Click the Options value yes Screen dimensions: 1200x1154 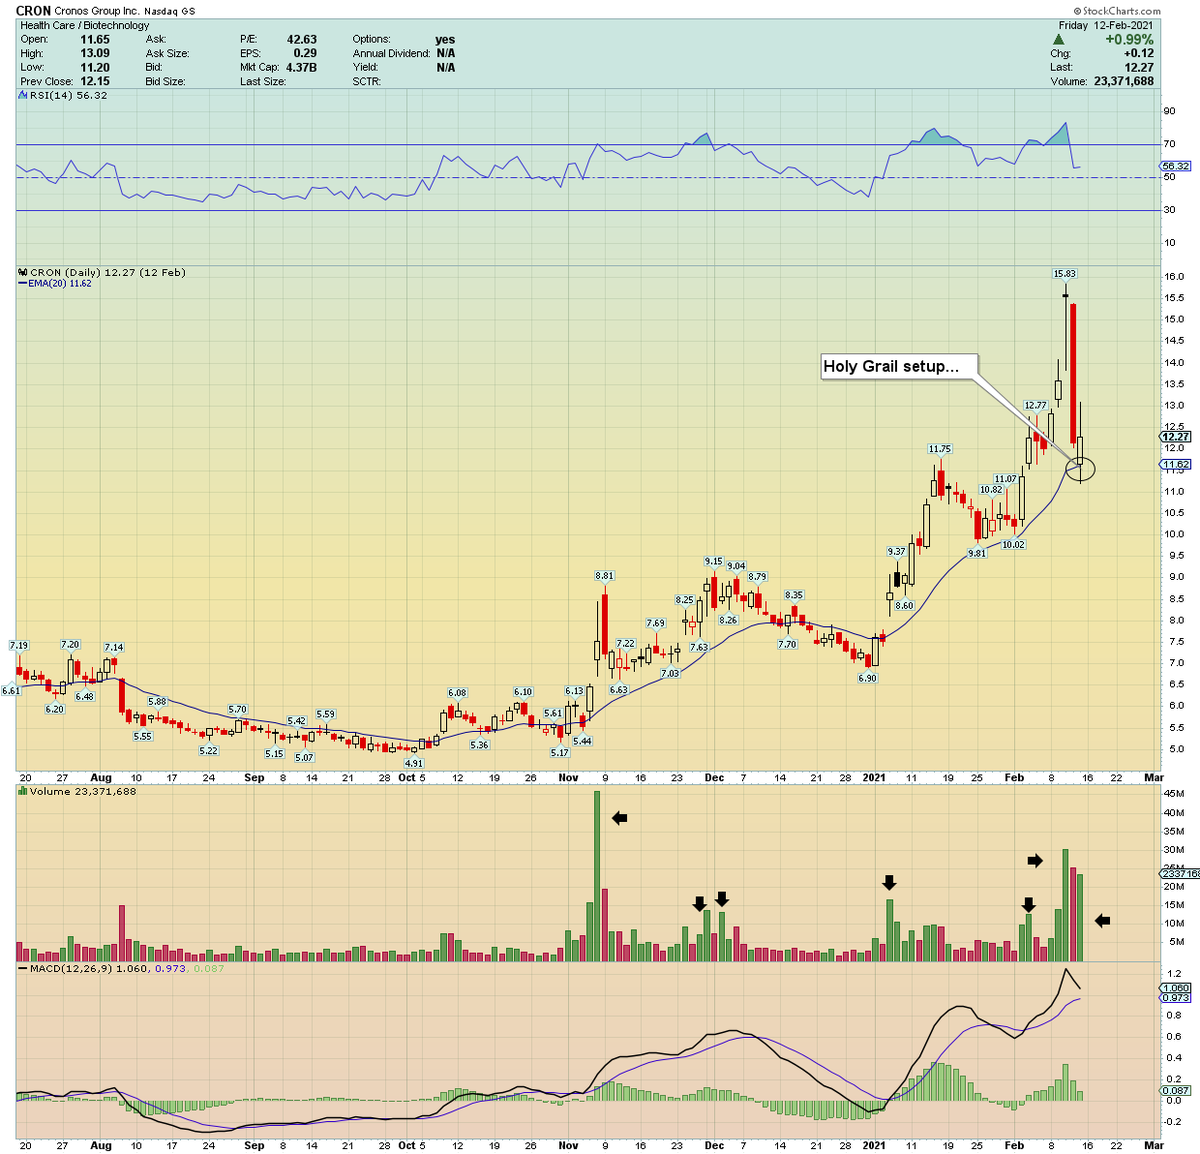(445, 39)
